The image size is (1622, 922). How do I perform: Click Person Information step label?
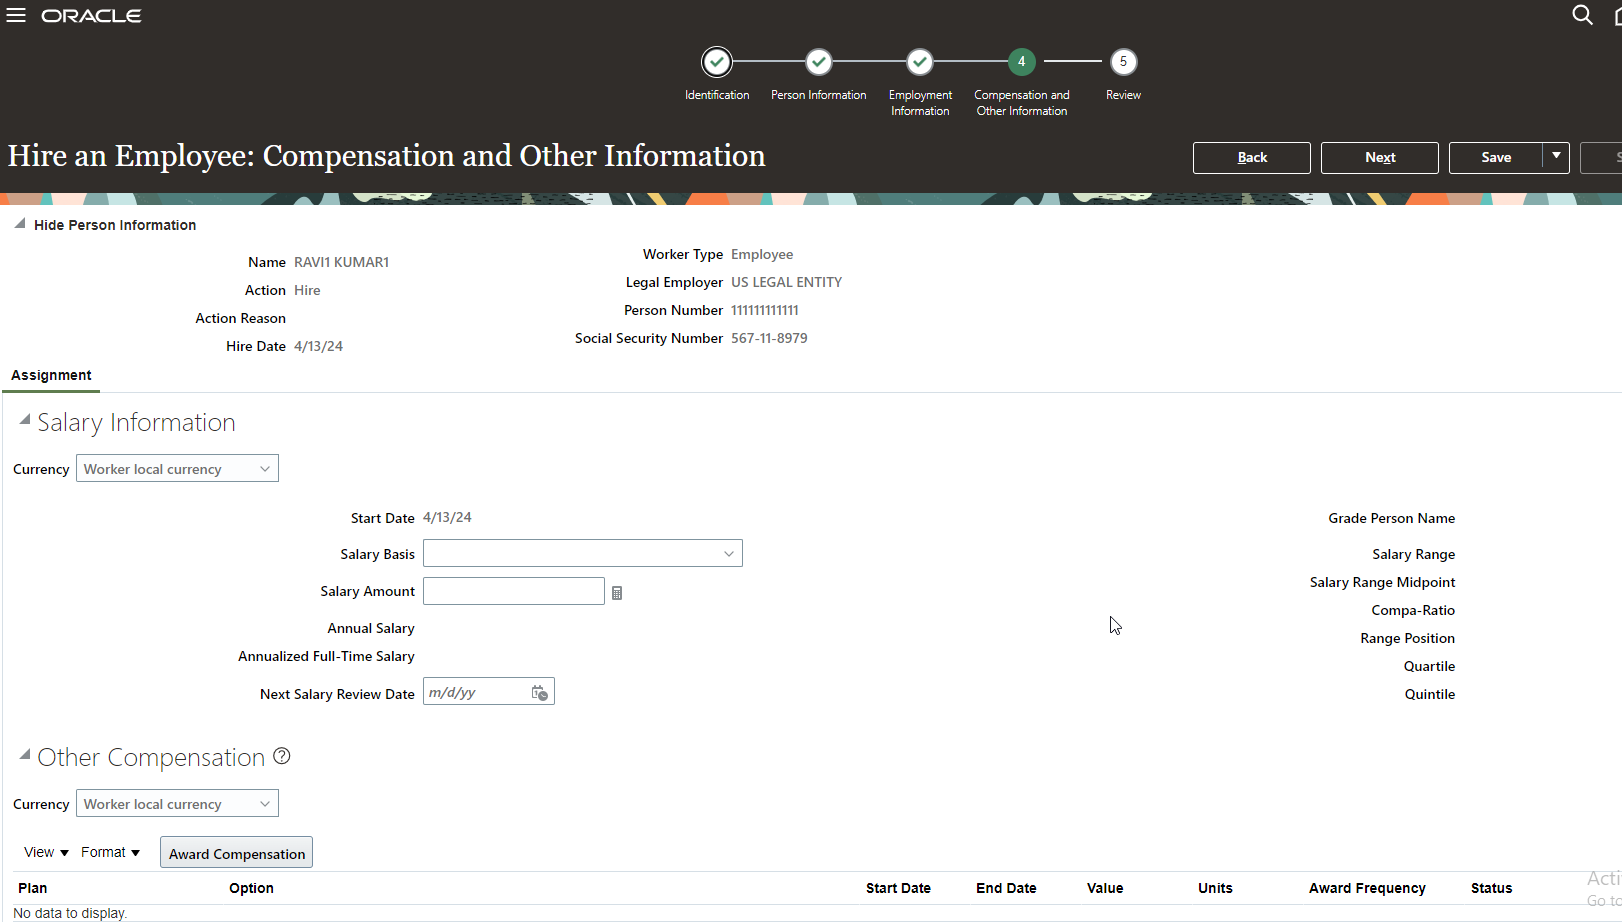point(818,95)
